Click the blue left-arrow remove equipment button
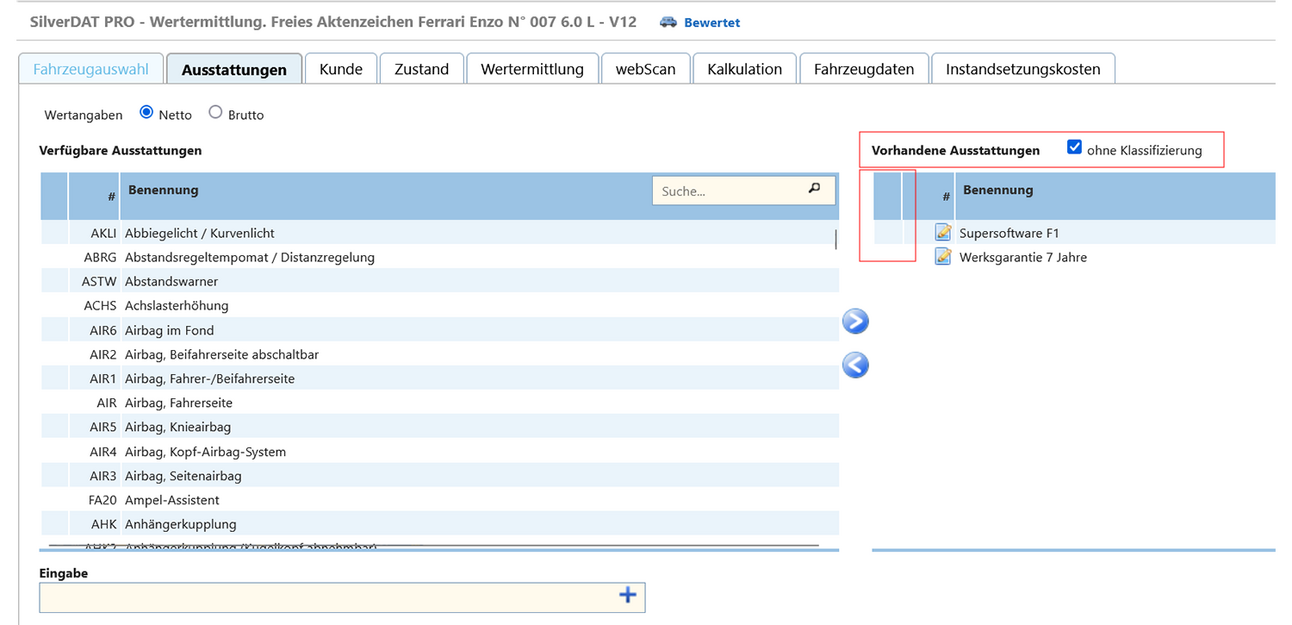 tap(855, 365)
